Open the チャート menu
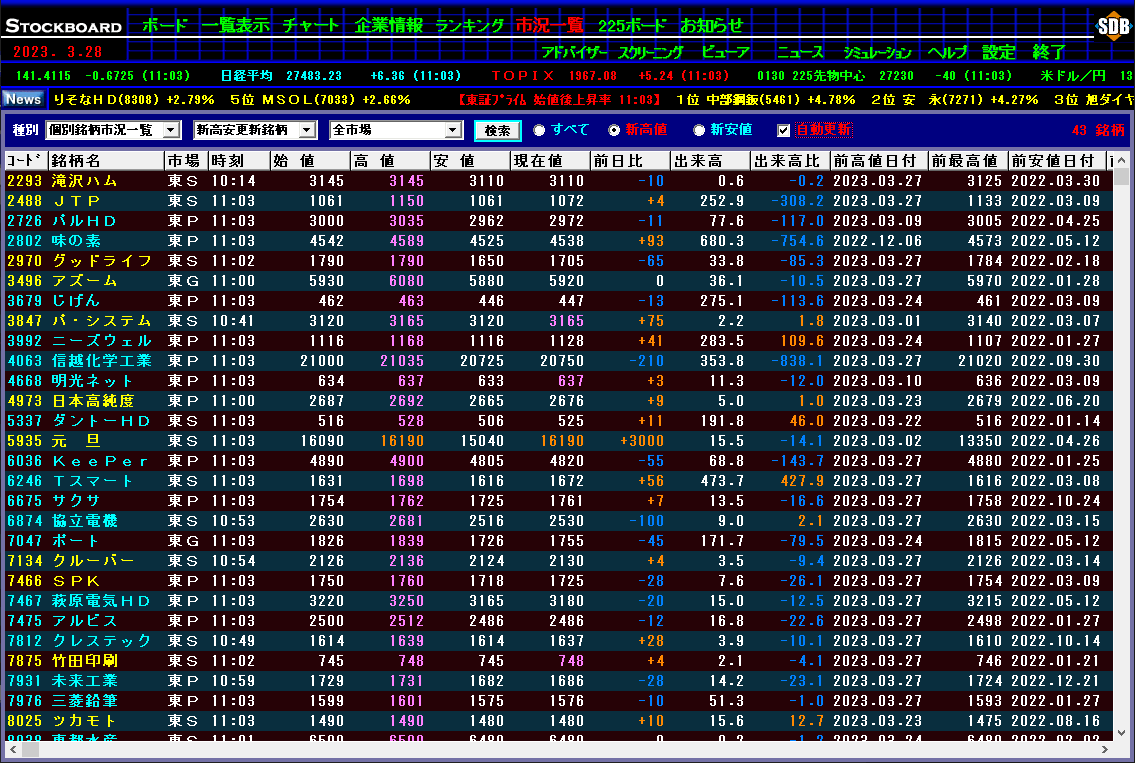The image size is (1135, 763). click(x=311, y=25)
